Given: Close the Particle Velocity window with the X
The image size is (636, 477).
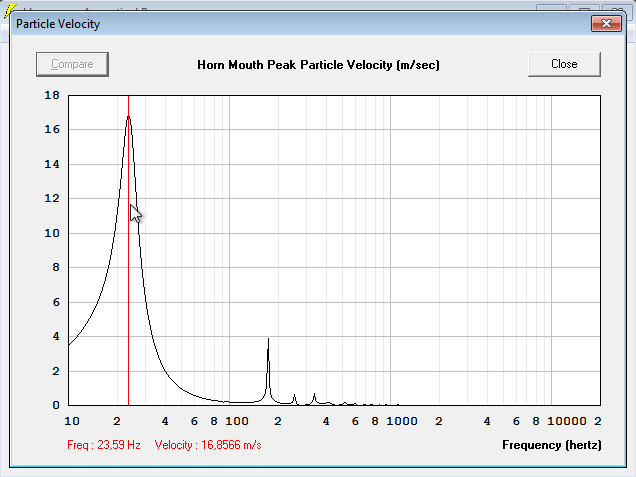Looking at the screenshot, I should (x=606, y=24).
